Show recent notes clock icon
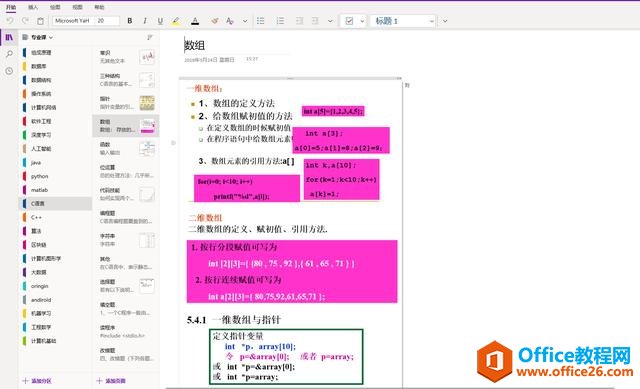Image resolution: width=640 pixels, height=389 pixels. click(9, 71)
